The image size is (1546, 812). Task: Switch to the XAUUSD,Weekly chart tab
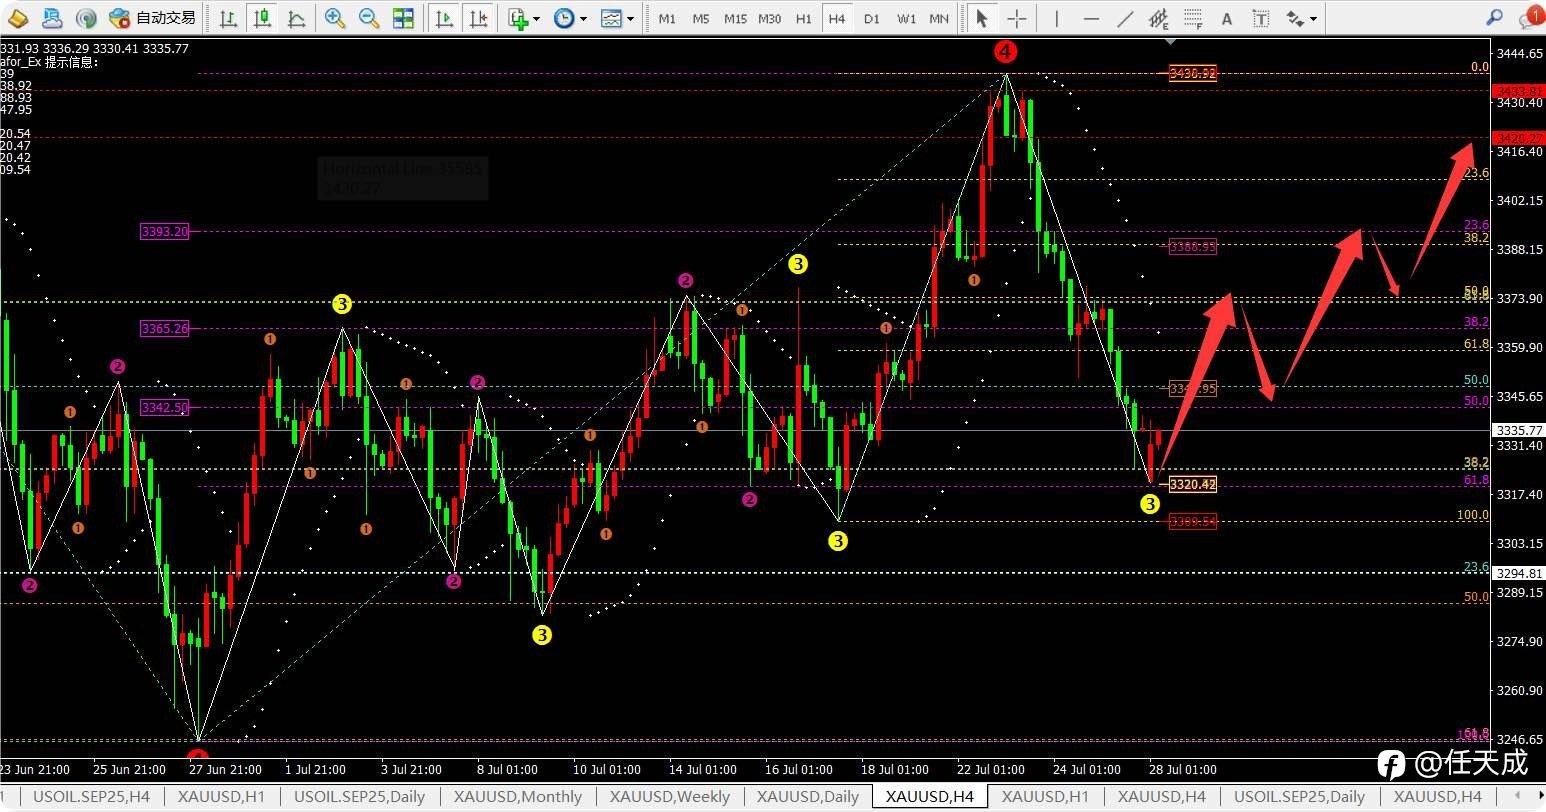tap(670, 797)
